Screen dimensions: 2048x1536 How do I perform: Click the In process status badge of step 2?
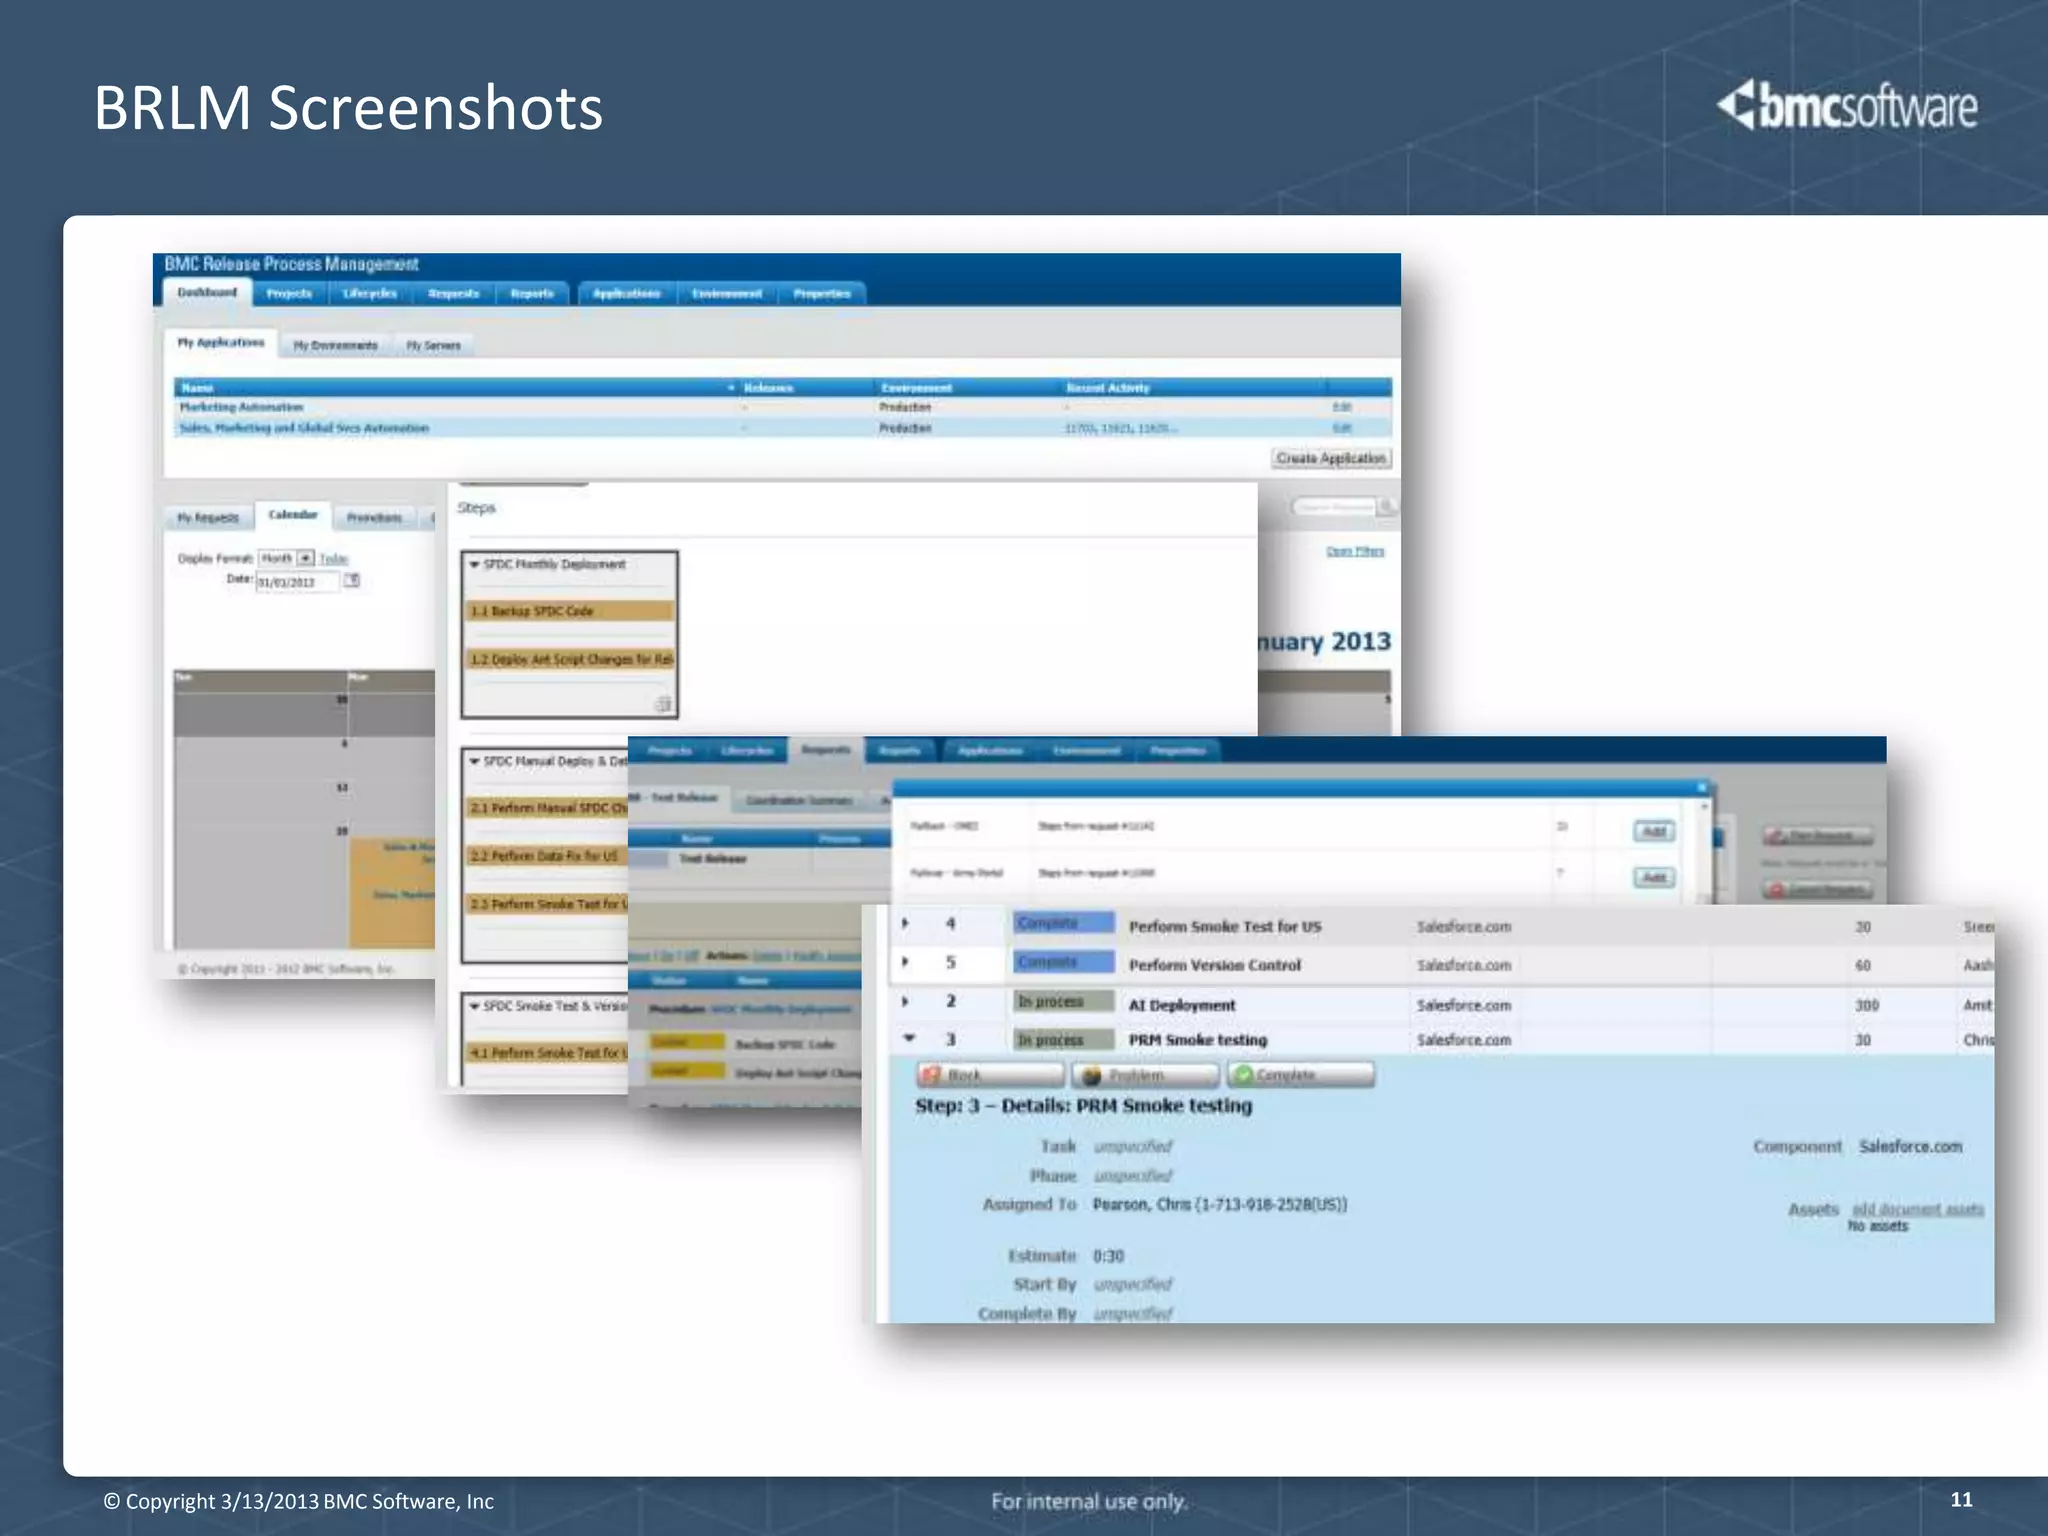coord(1063,1001)
